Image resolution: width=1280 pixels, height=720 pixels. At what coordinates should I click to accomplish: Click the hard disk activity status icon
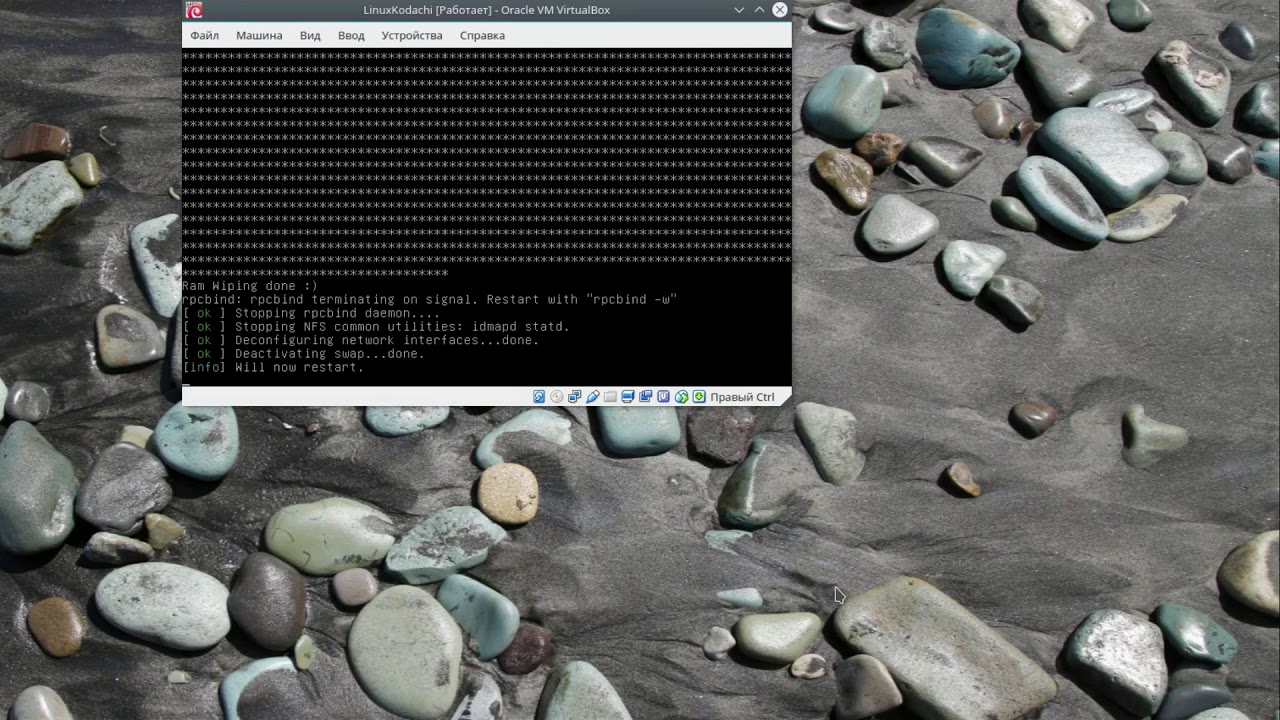[x=539, y=397]
